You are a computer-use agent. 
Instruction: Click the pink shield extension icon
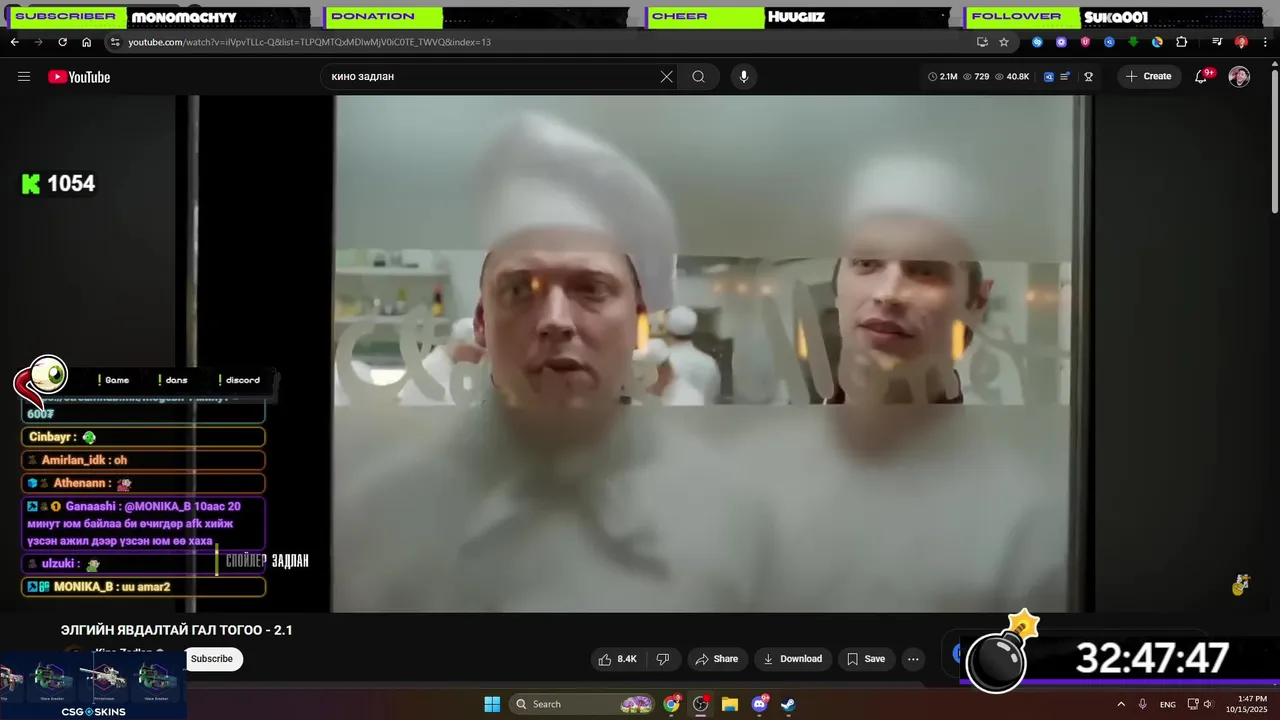pyautogui.click(x=1085, y=42)
